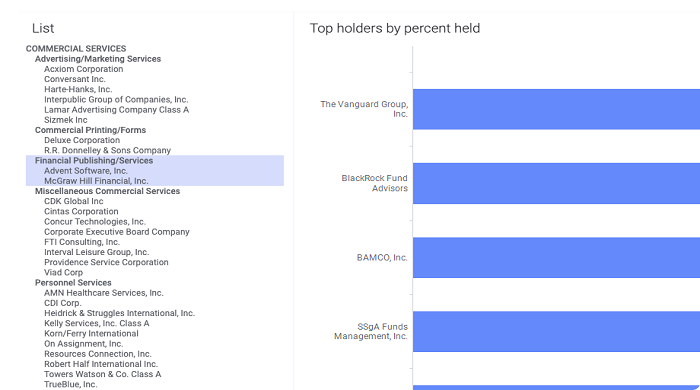The image size is (700, 390).
Task: Select Deluxe Corporation entry
Action: 82,140
